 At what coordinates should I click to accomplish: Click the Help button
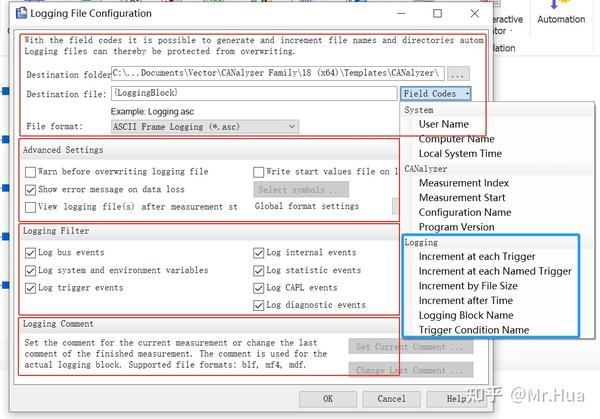point(456,399)
